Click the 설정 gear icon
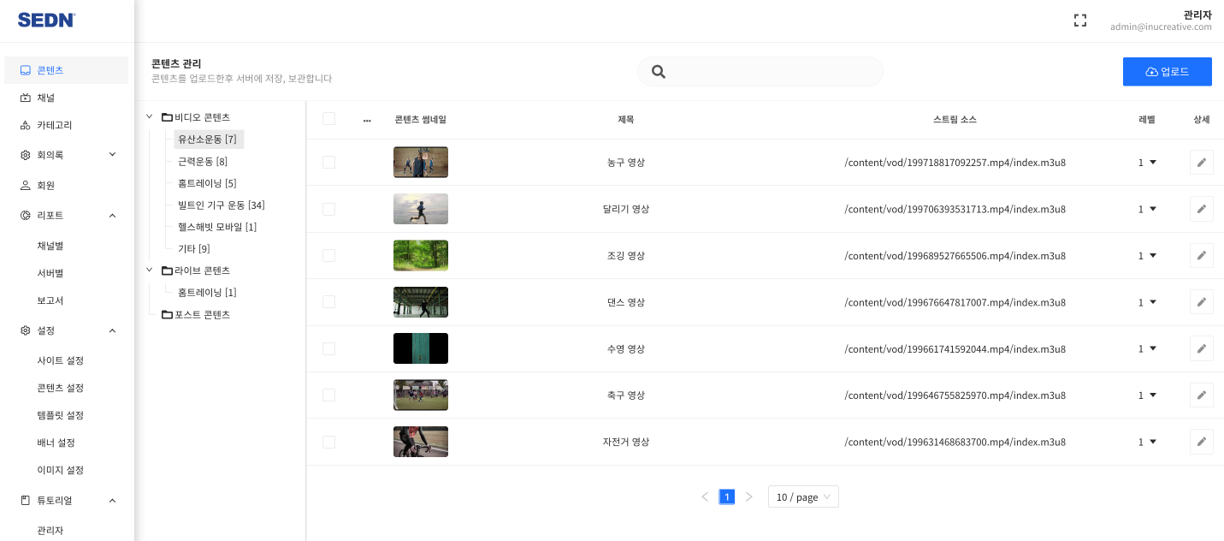The height and width of the screenshot is (541, 1224). 25,330
